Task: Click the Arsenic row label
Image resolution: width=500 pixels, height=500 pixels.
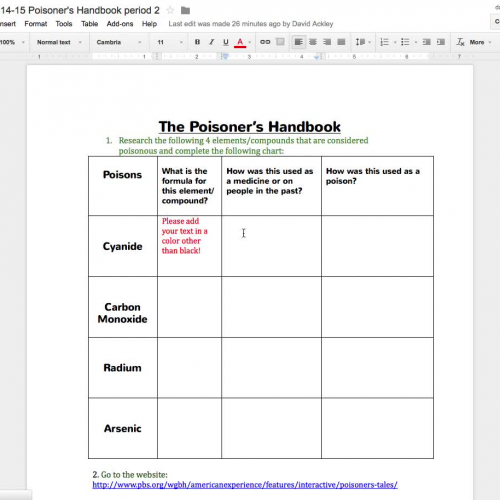Action: click(122, 428)
